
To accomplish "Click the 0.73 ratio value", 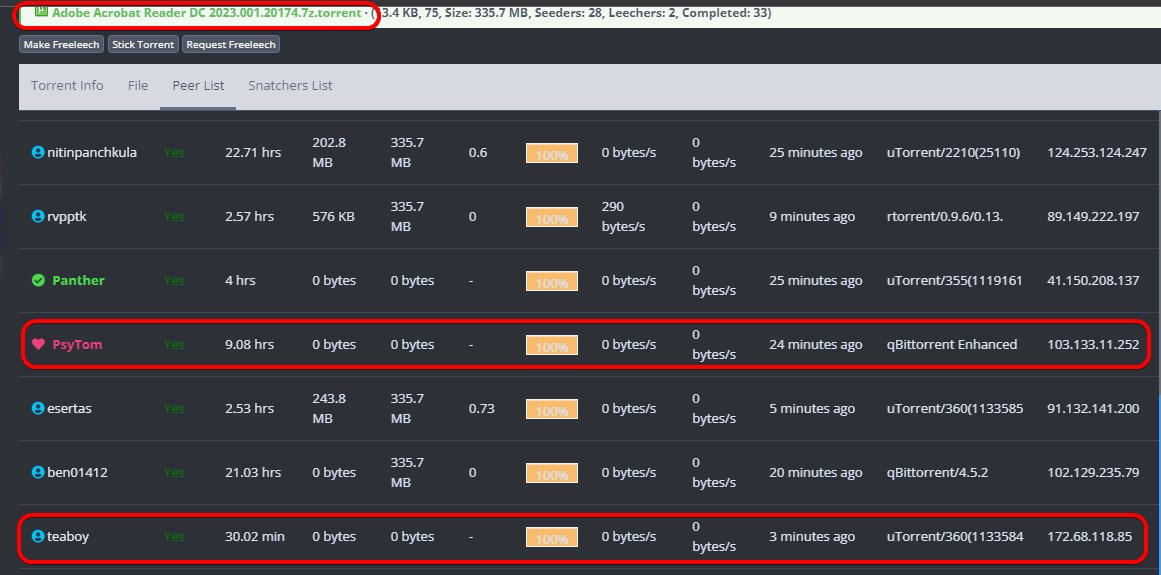I will [x=481, y=408].
